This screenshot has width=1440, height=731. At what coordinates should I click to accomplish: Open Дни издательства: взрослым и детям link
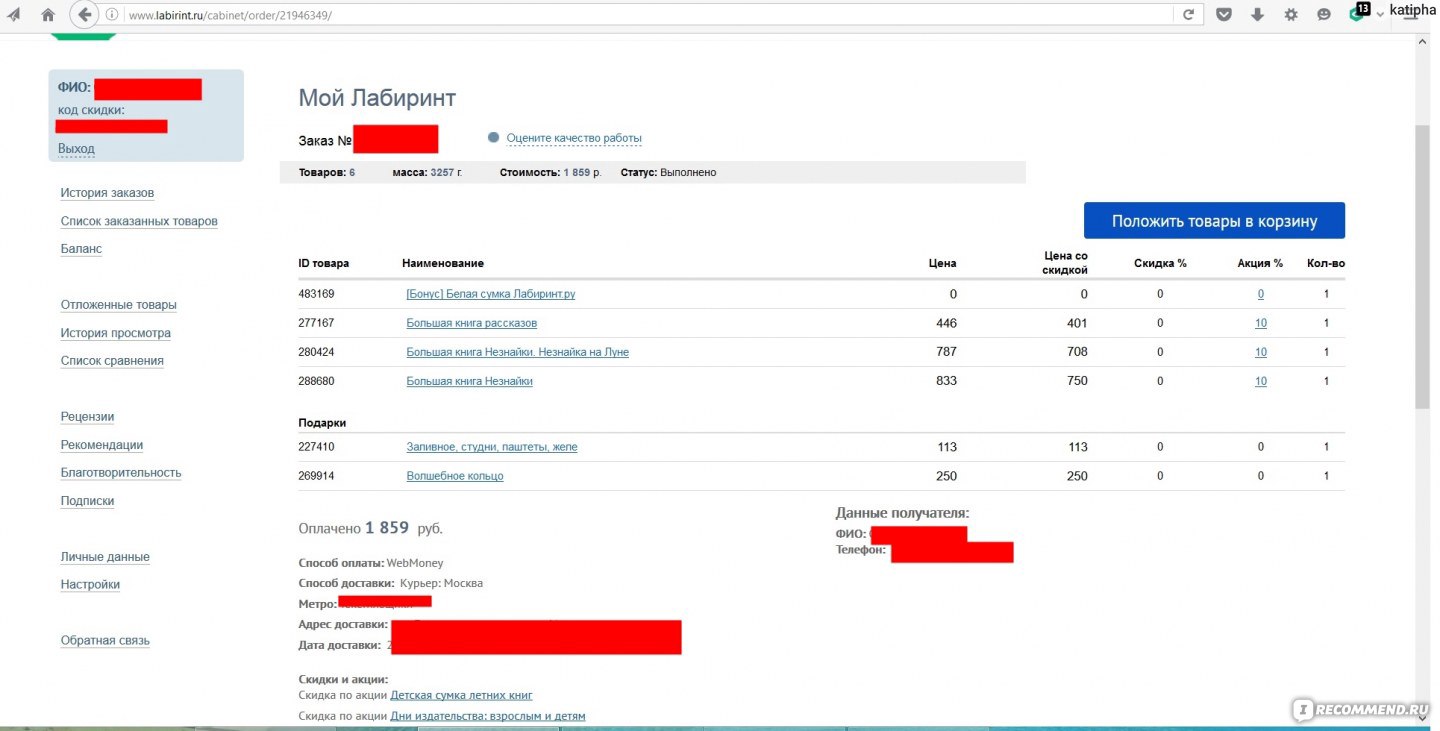point(488,716)
